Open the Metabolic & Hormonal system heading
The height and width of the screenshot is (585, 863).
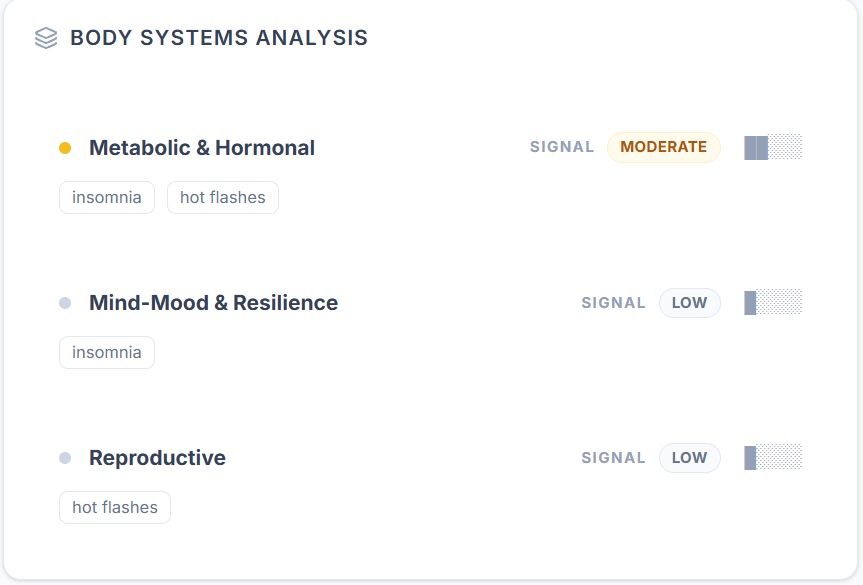[202, 148]
